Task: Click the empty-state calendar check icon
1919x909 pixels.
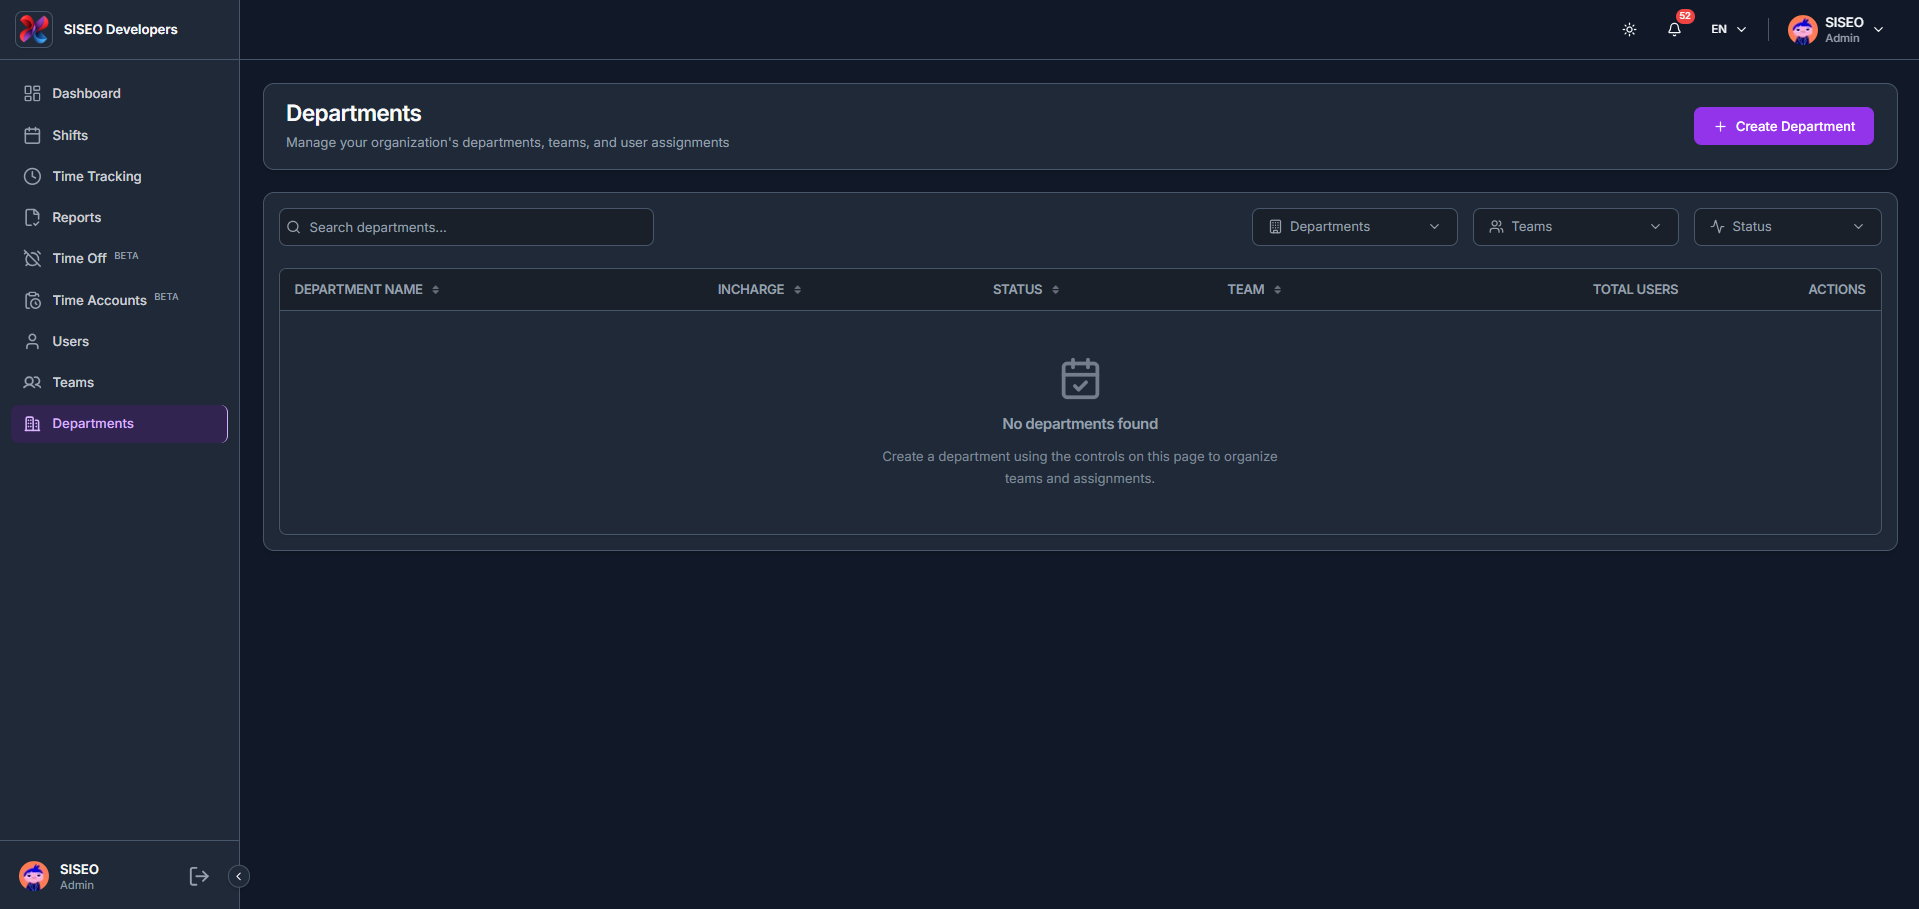Action: pyautogui.click(x=1080, y=378)
